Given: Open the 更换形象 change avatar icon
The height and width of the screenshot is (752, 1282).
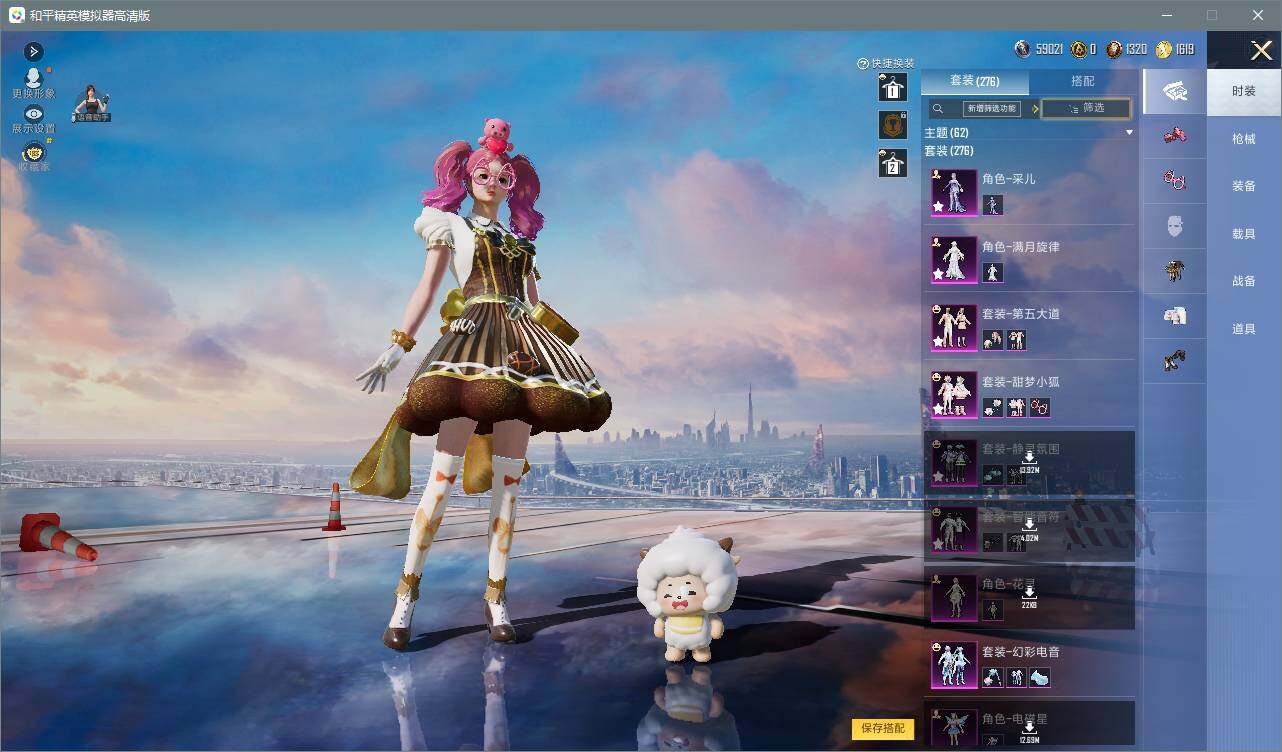Looking at the screenshot, I should (33, 78).
